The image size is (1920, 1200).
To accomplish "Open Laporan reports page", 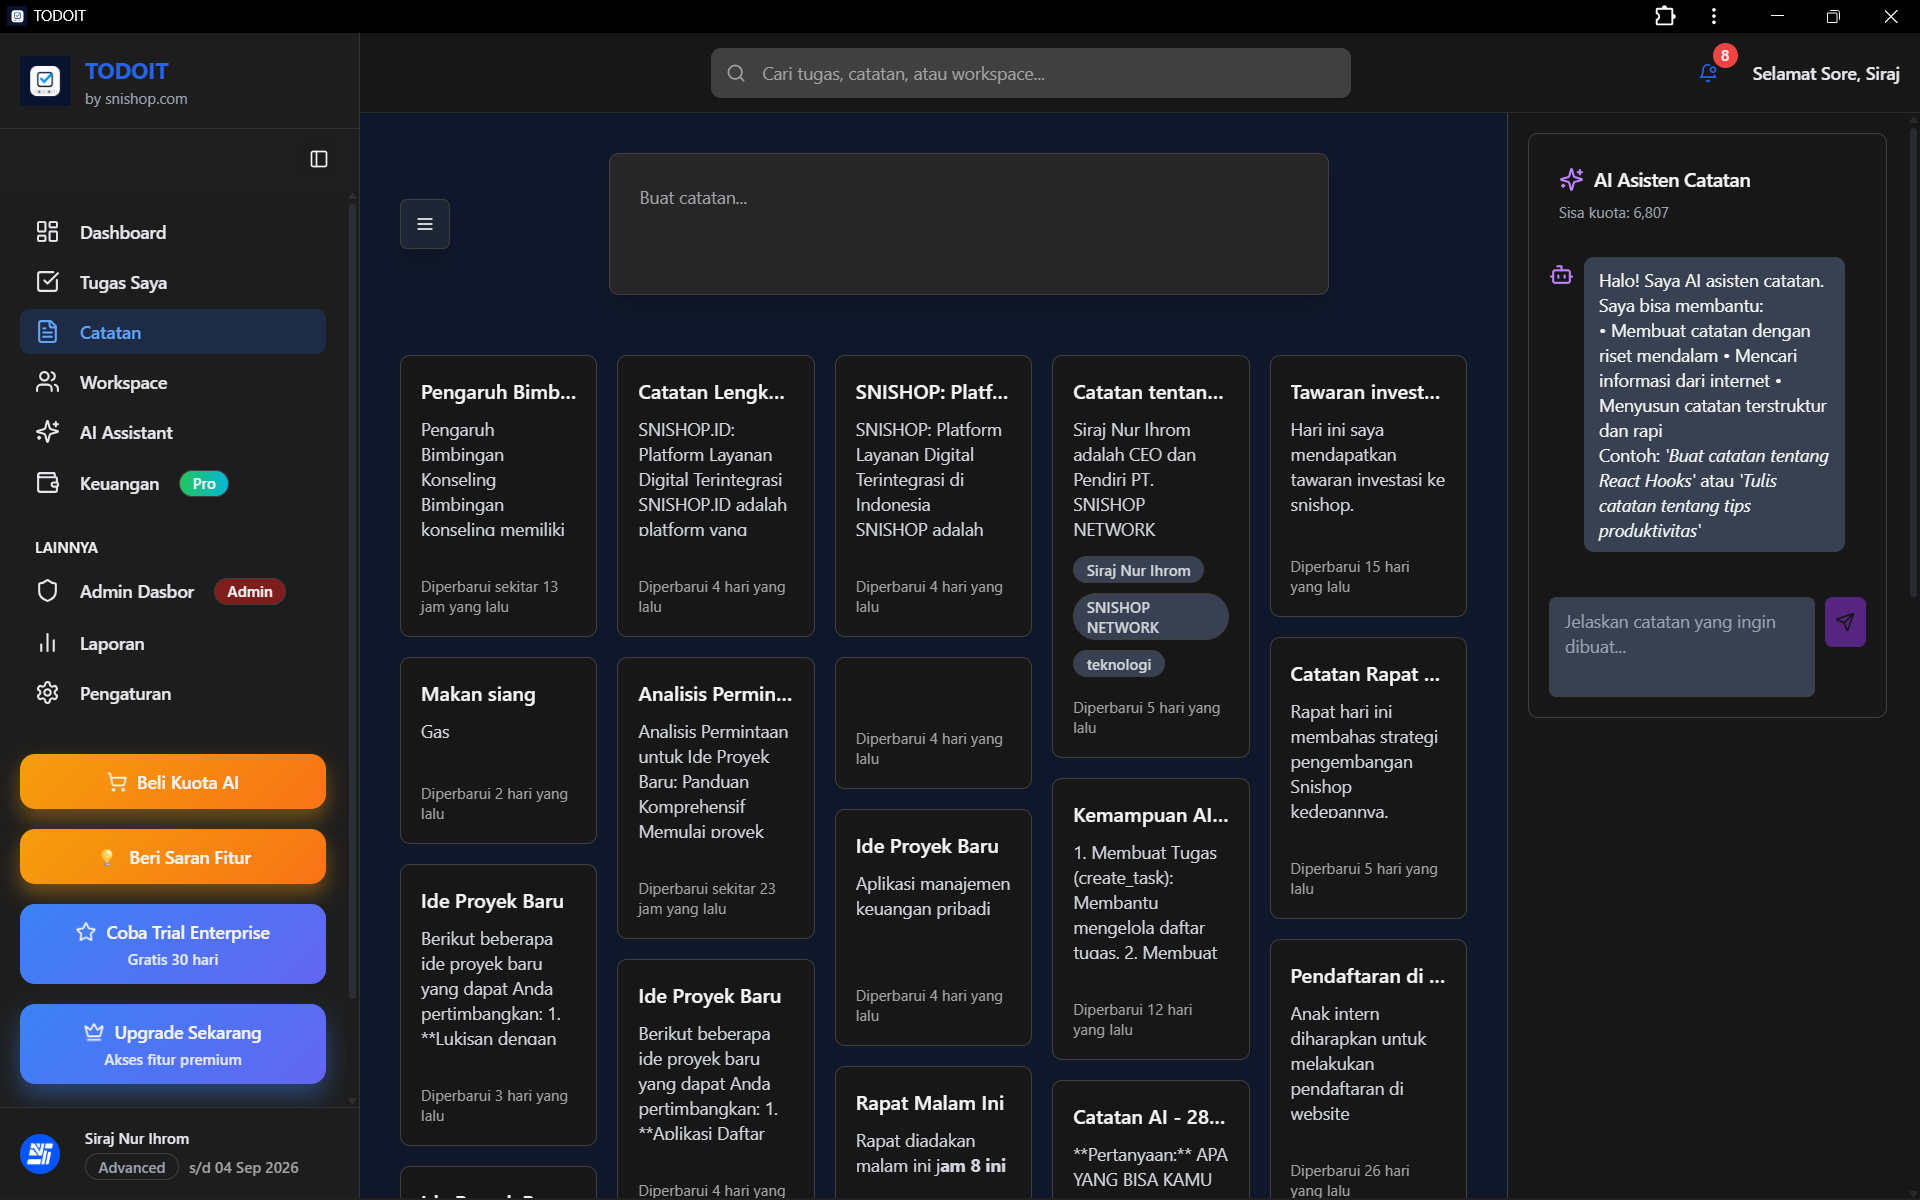I will tap(111, 643).
